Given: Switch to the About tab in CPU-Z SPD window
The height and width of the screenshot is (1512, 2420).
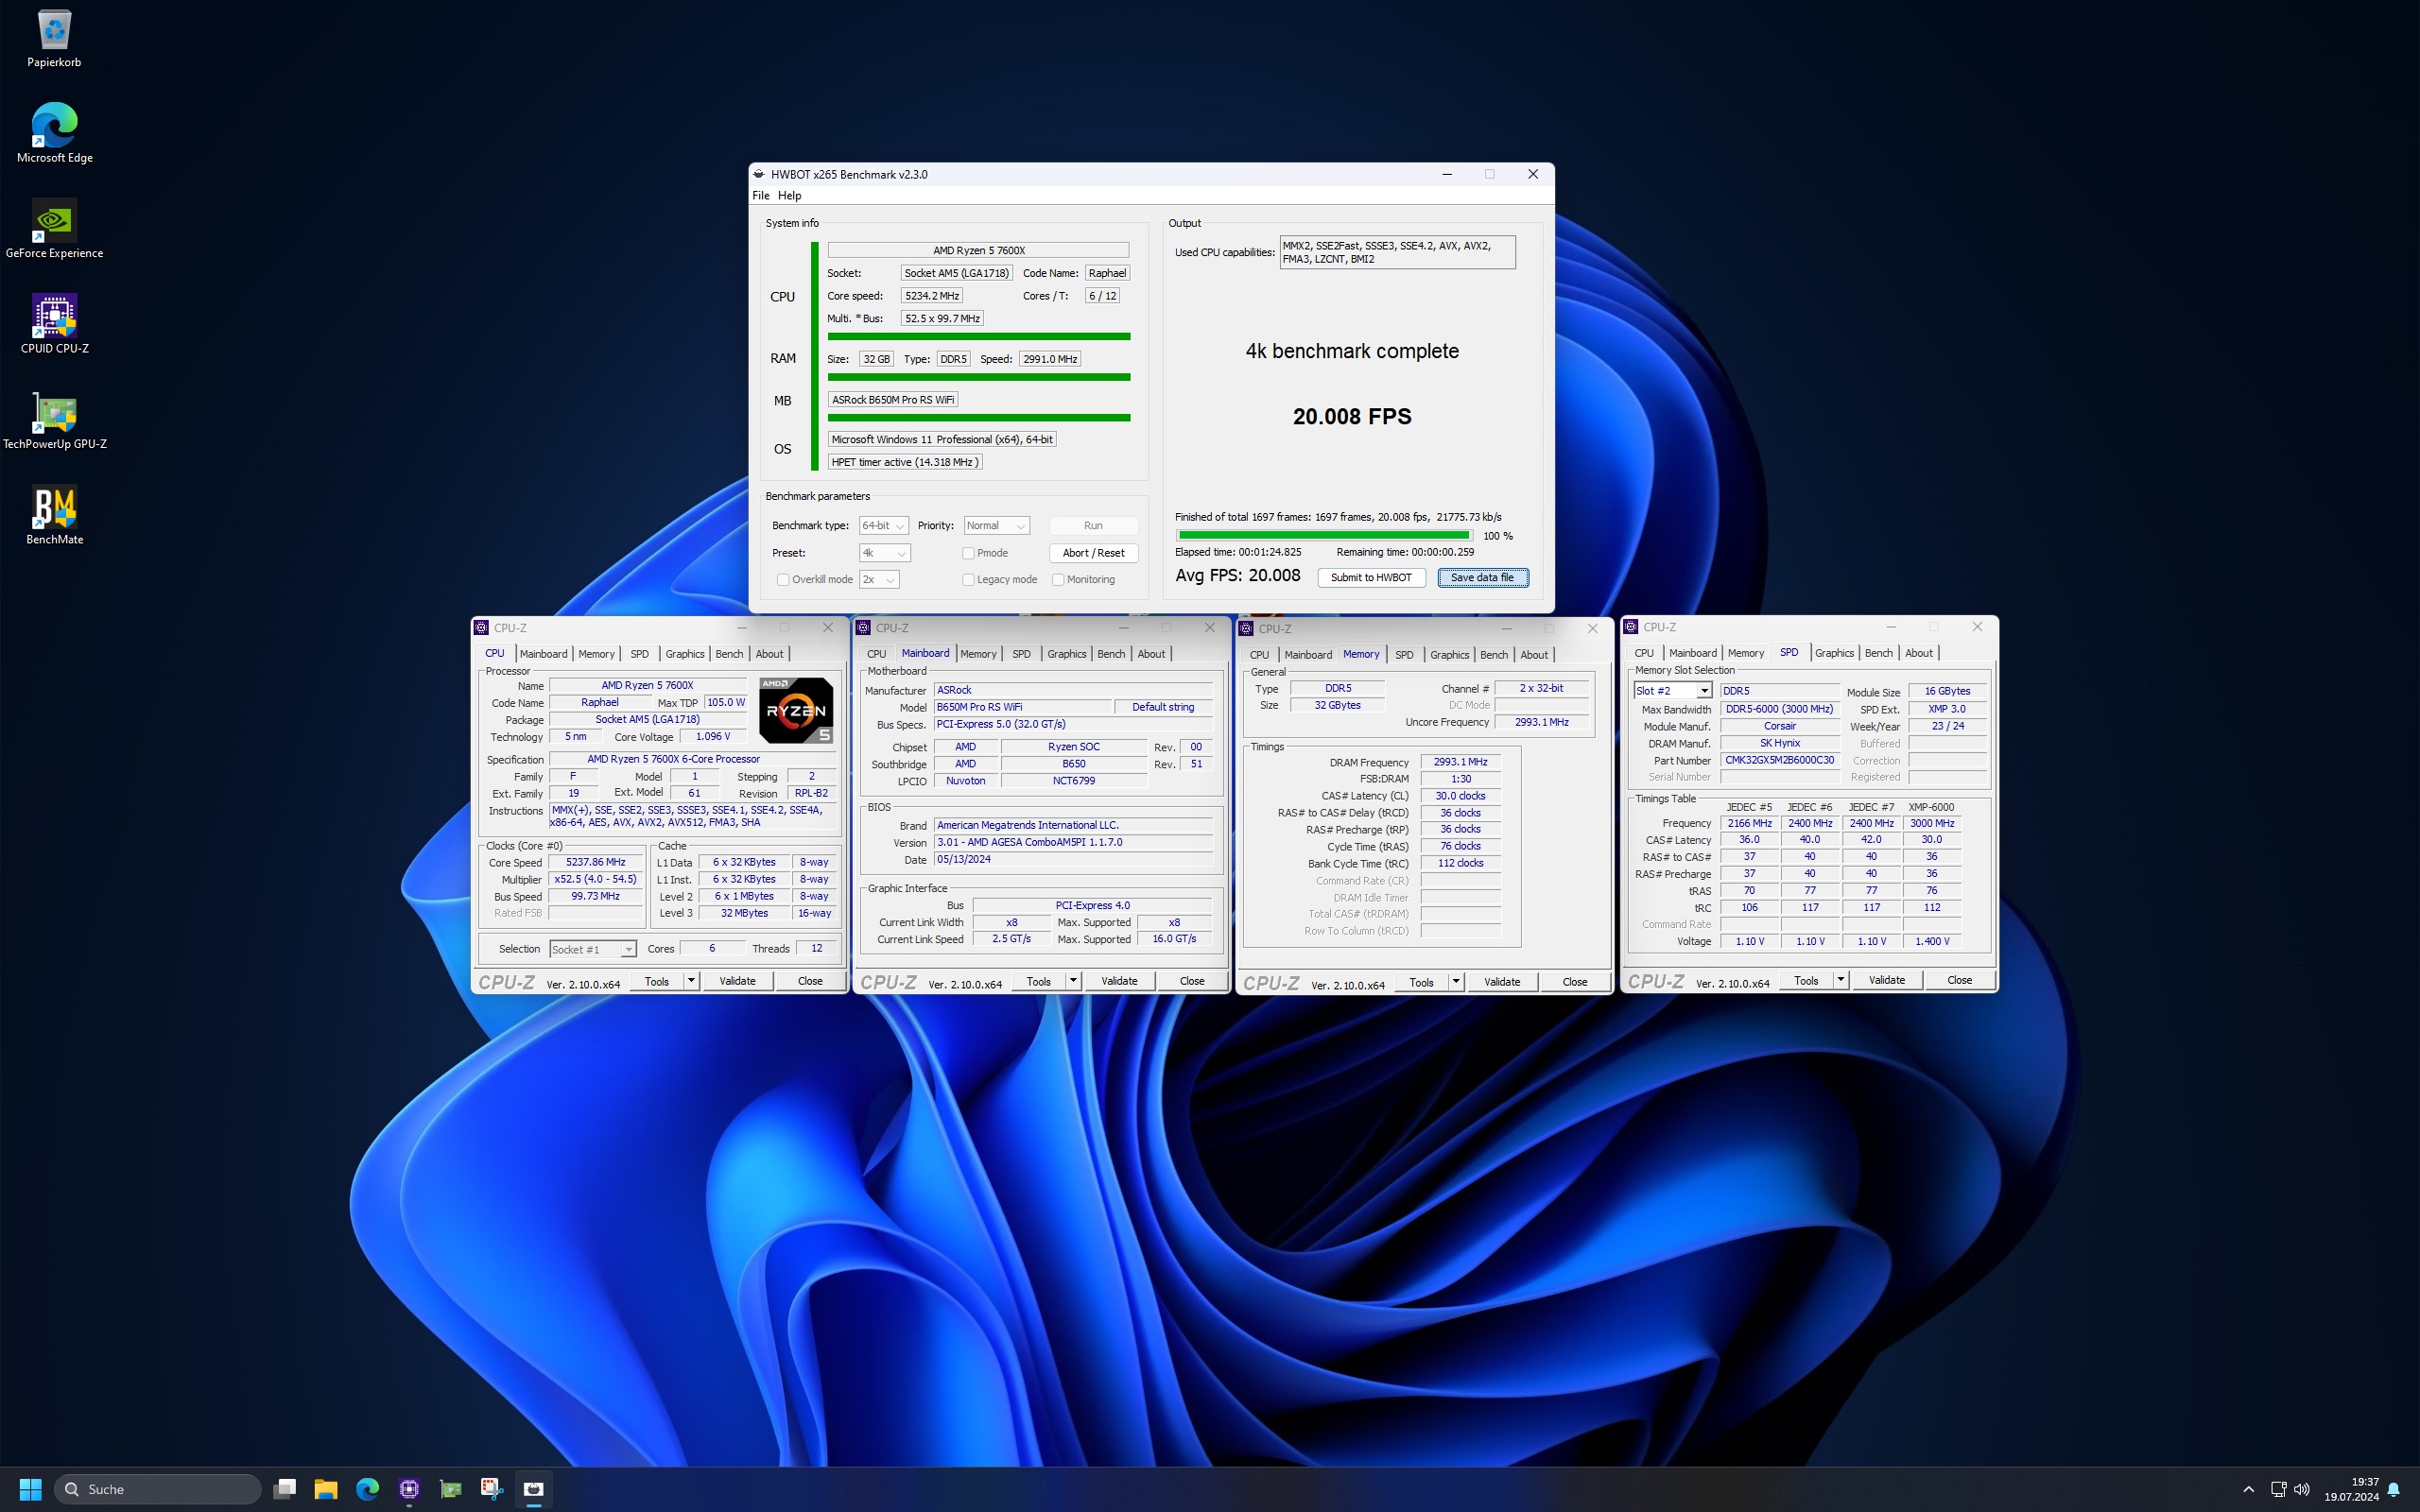Looking at the screenshot, I should tap(1918, 653).
